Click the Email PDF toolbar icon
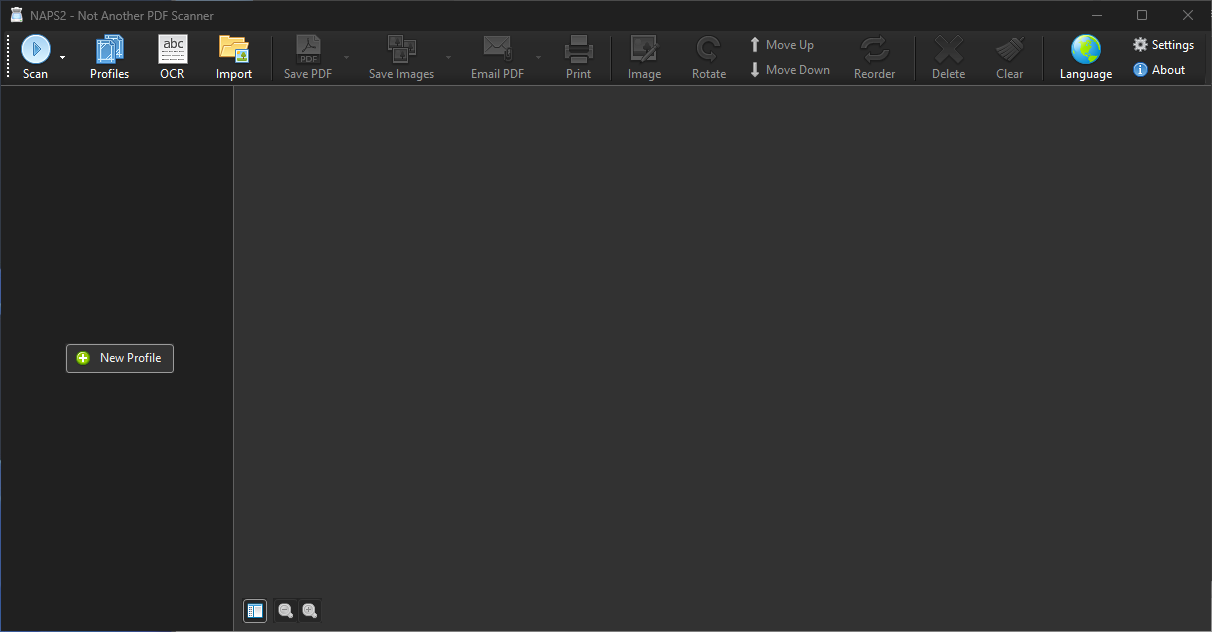The width and height of the screenshot is (1212, 632). pos(497,57)
